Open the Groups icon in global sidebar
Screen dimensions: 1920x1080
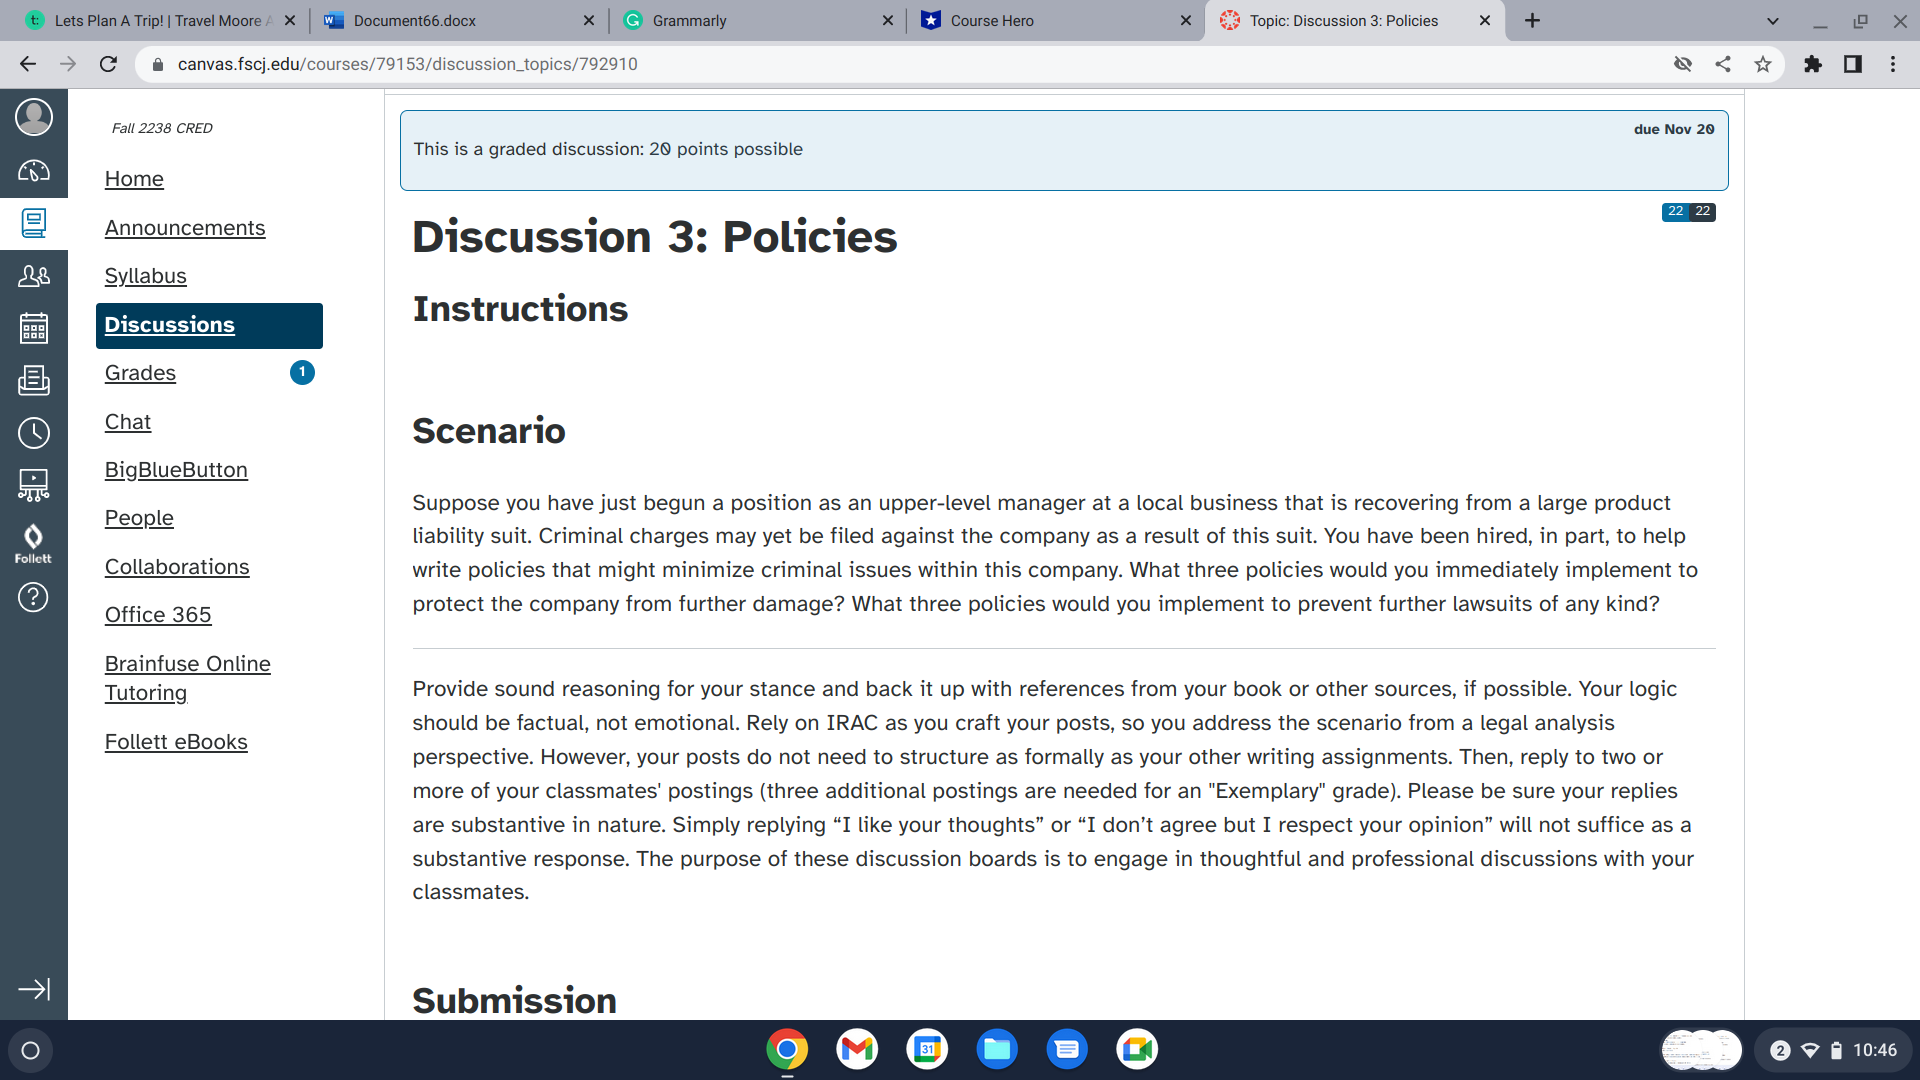click(x=33, y=276)
